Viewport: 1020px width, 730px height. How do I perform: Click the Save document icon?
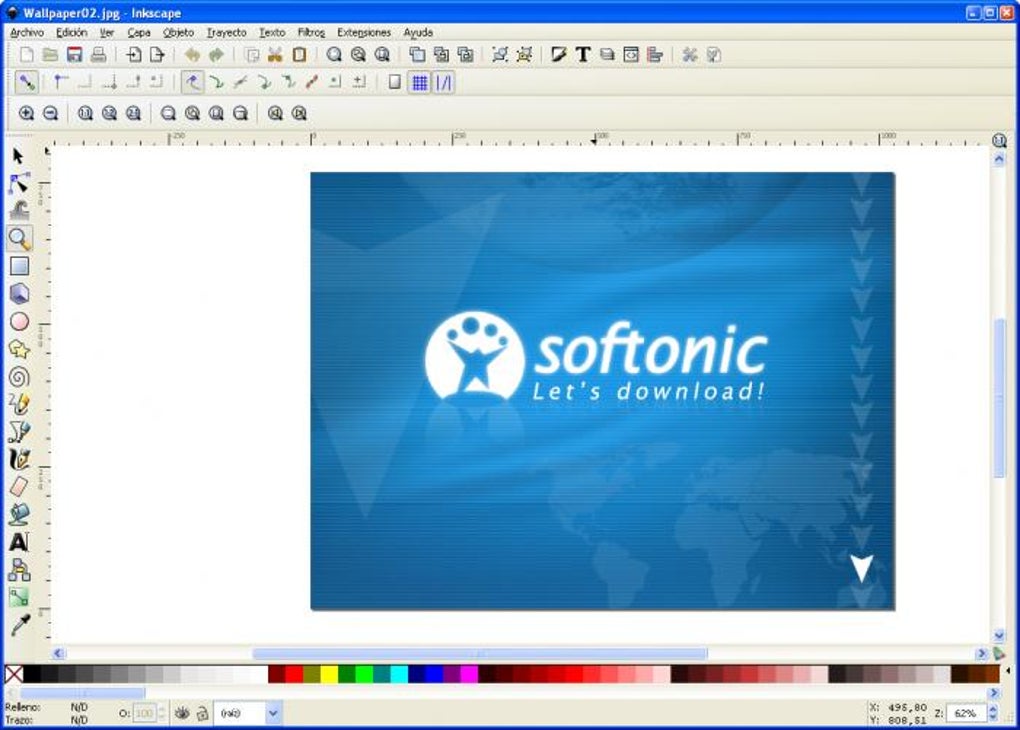point(75,55)
